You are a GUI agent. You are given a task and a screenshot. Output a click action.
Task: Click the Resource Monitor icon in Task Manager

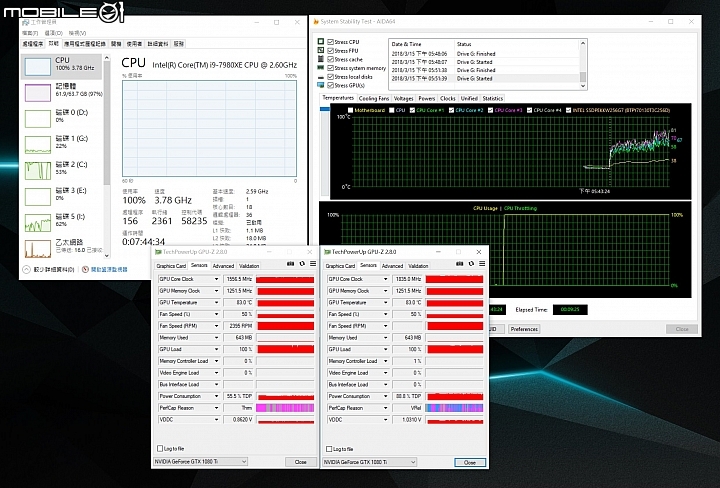(x=85, y=269)
